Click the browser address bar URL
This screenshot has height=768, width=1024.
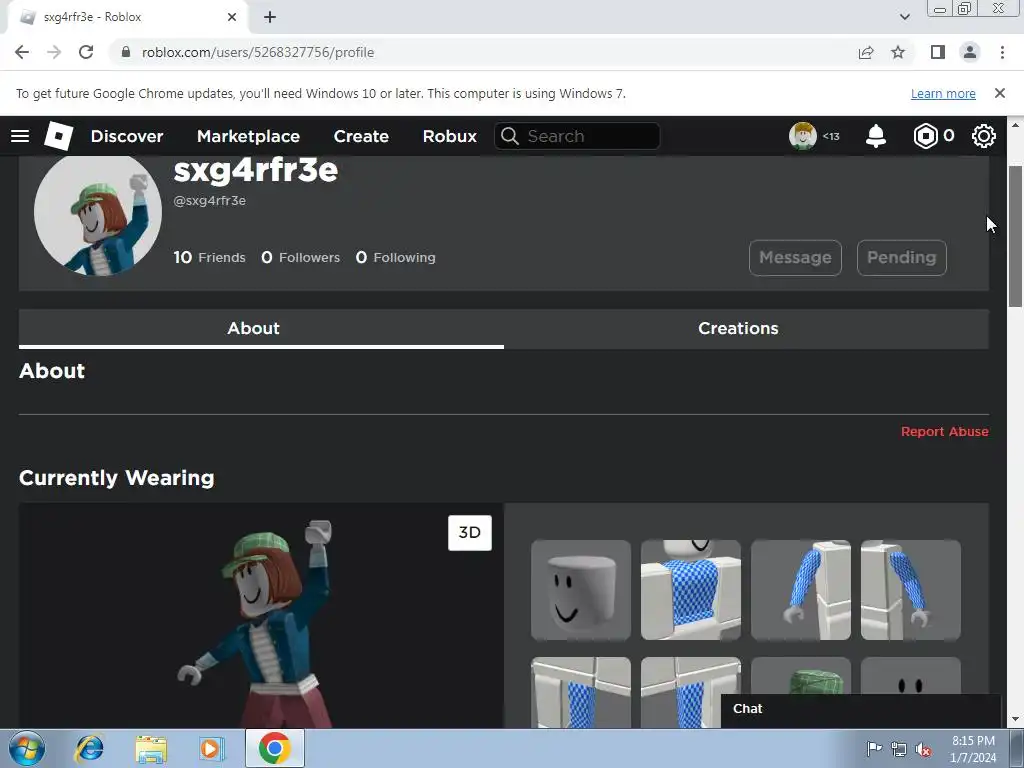click(x=258, y=52)
